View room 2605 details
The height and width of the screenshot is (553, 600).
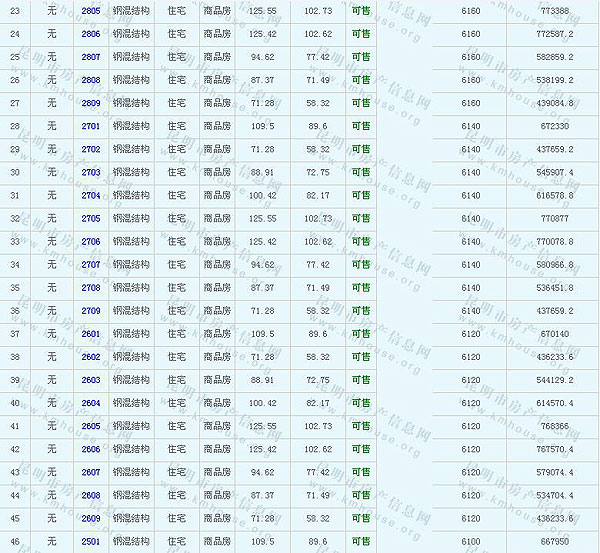click(90, 425)
